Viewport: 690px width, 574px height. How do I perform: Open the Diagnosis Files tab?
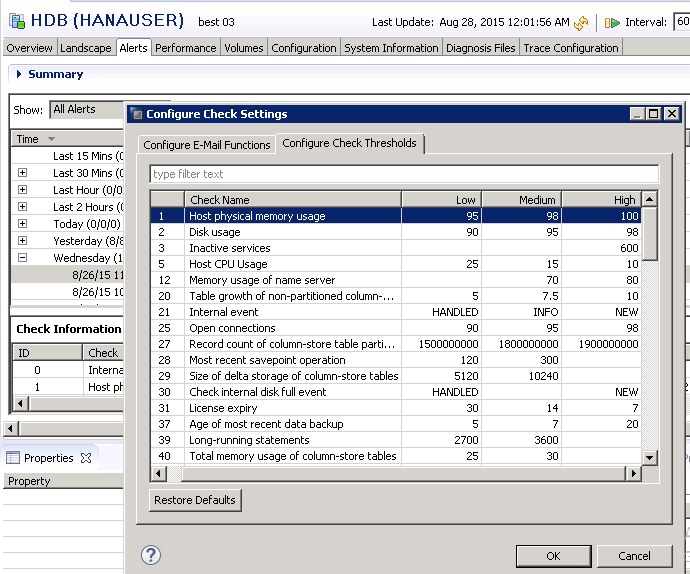[480, 48]
